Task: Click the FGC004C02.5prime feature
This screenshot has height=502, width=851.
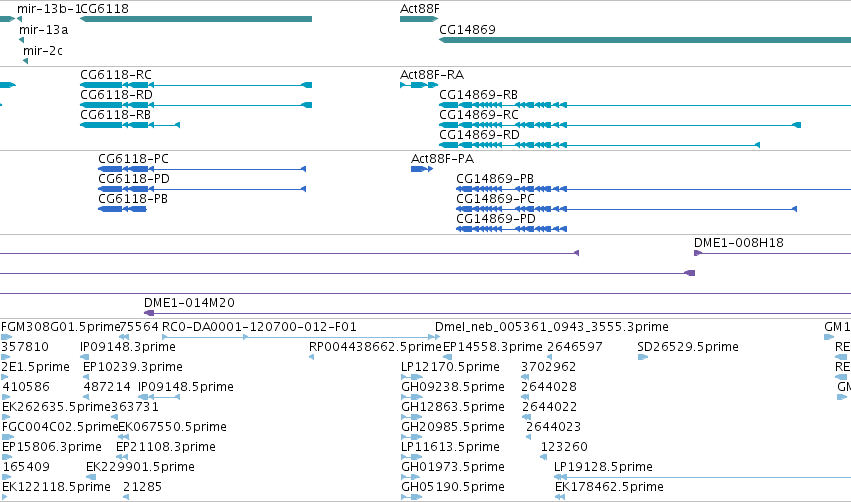Action: (8, 437)
